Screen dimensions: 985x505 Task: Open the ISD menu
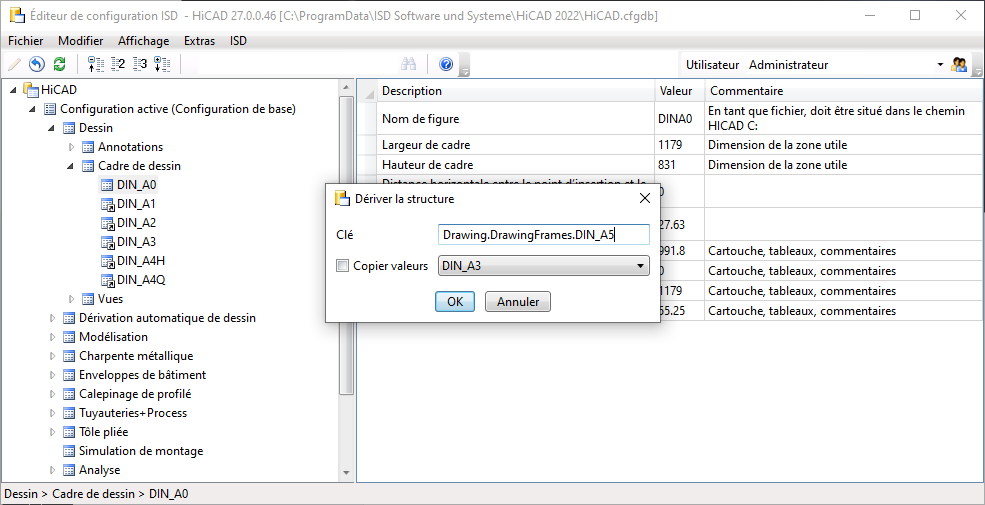238,41
